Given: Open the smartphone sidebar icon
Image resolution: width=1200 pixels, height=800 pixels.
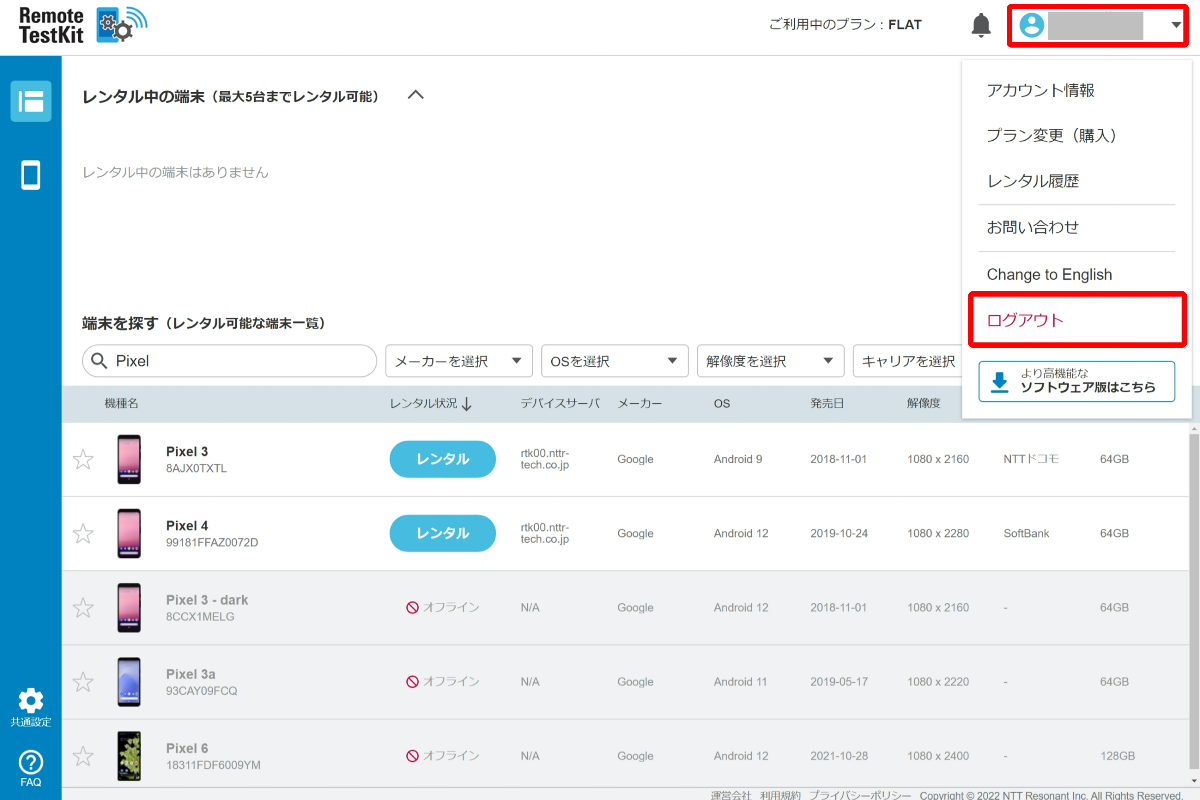Looking at the screenshot, I should 31,176.
